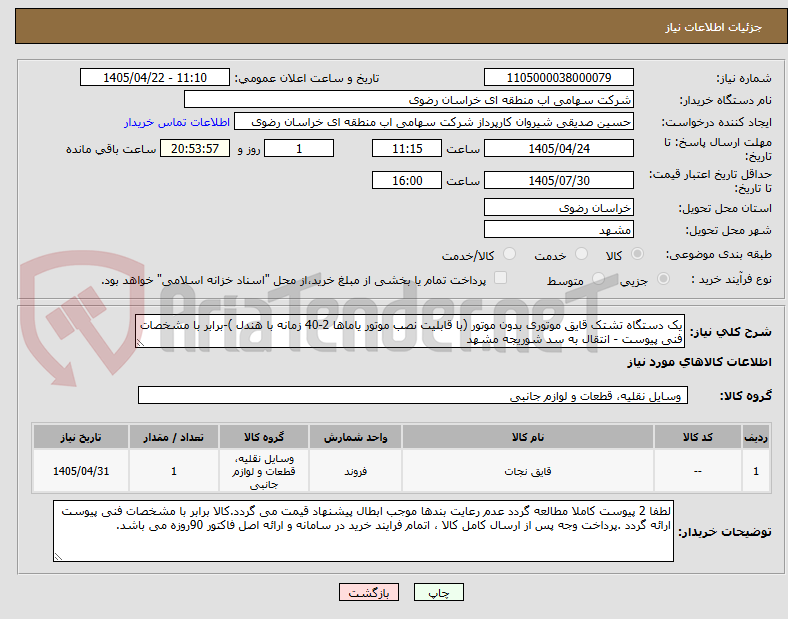The height and width of the screenshot is (619, 788).
Task: Click the delivery city field مشهد
Action: pyautogui.click(x=558, y=230)
